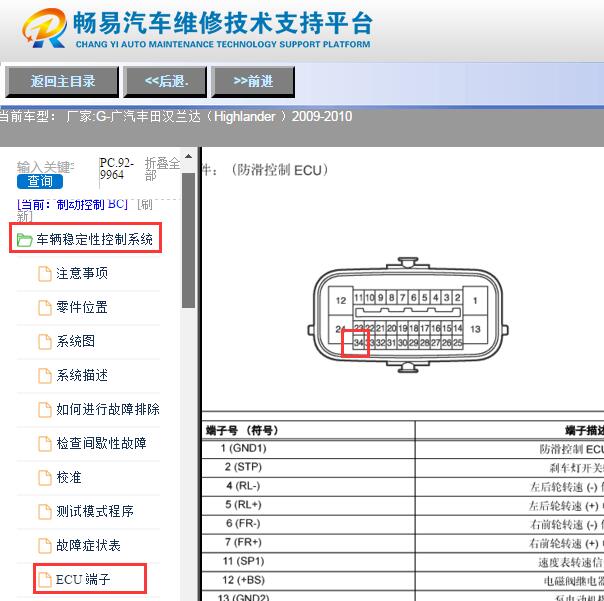Click the document icon beside ECU 端子
The height and width of the screenshot is (601, 604).
45,579
